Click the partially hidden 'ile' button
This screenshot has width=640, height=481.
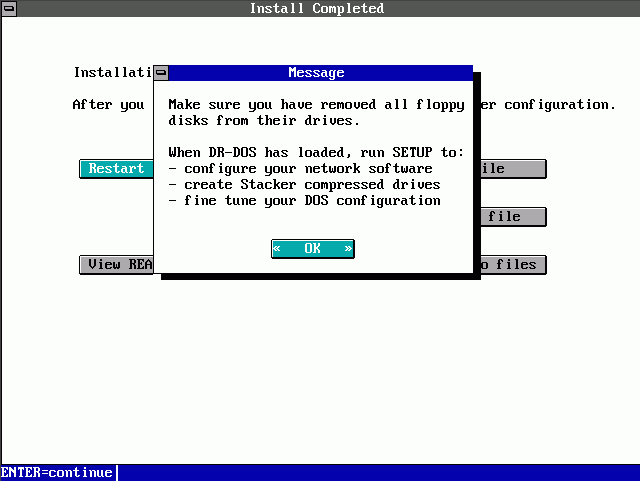(513, 169)
